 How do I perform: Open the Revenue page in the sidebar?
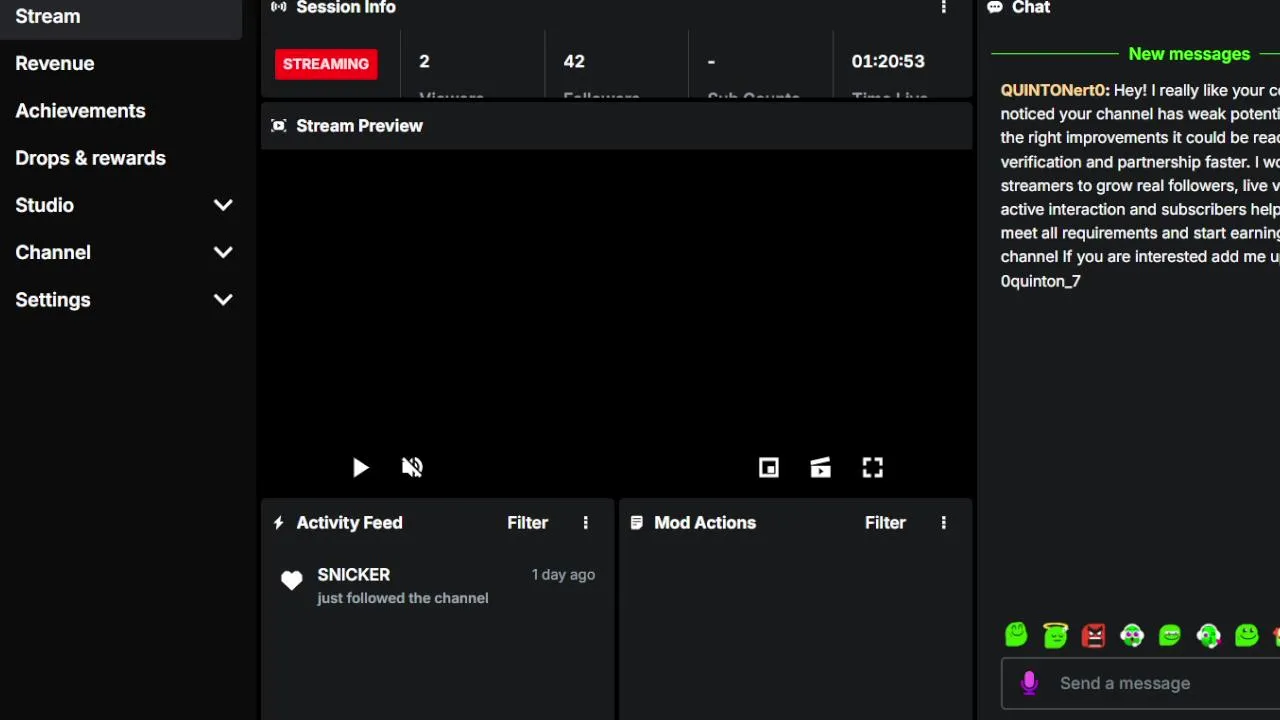tap(55, 63)
